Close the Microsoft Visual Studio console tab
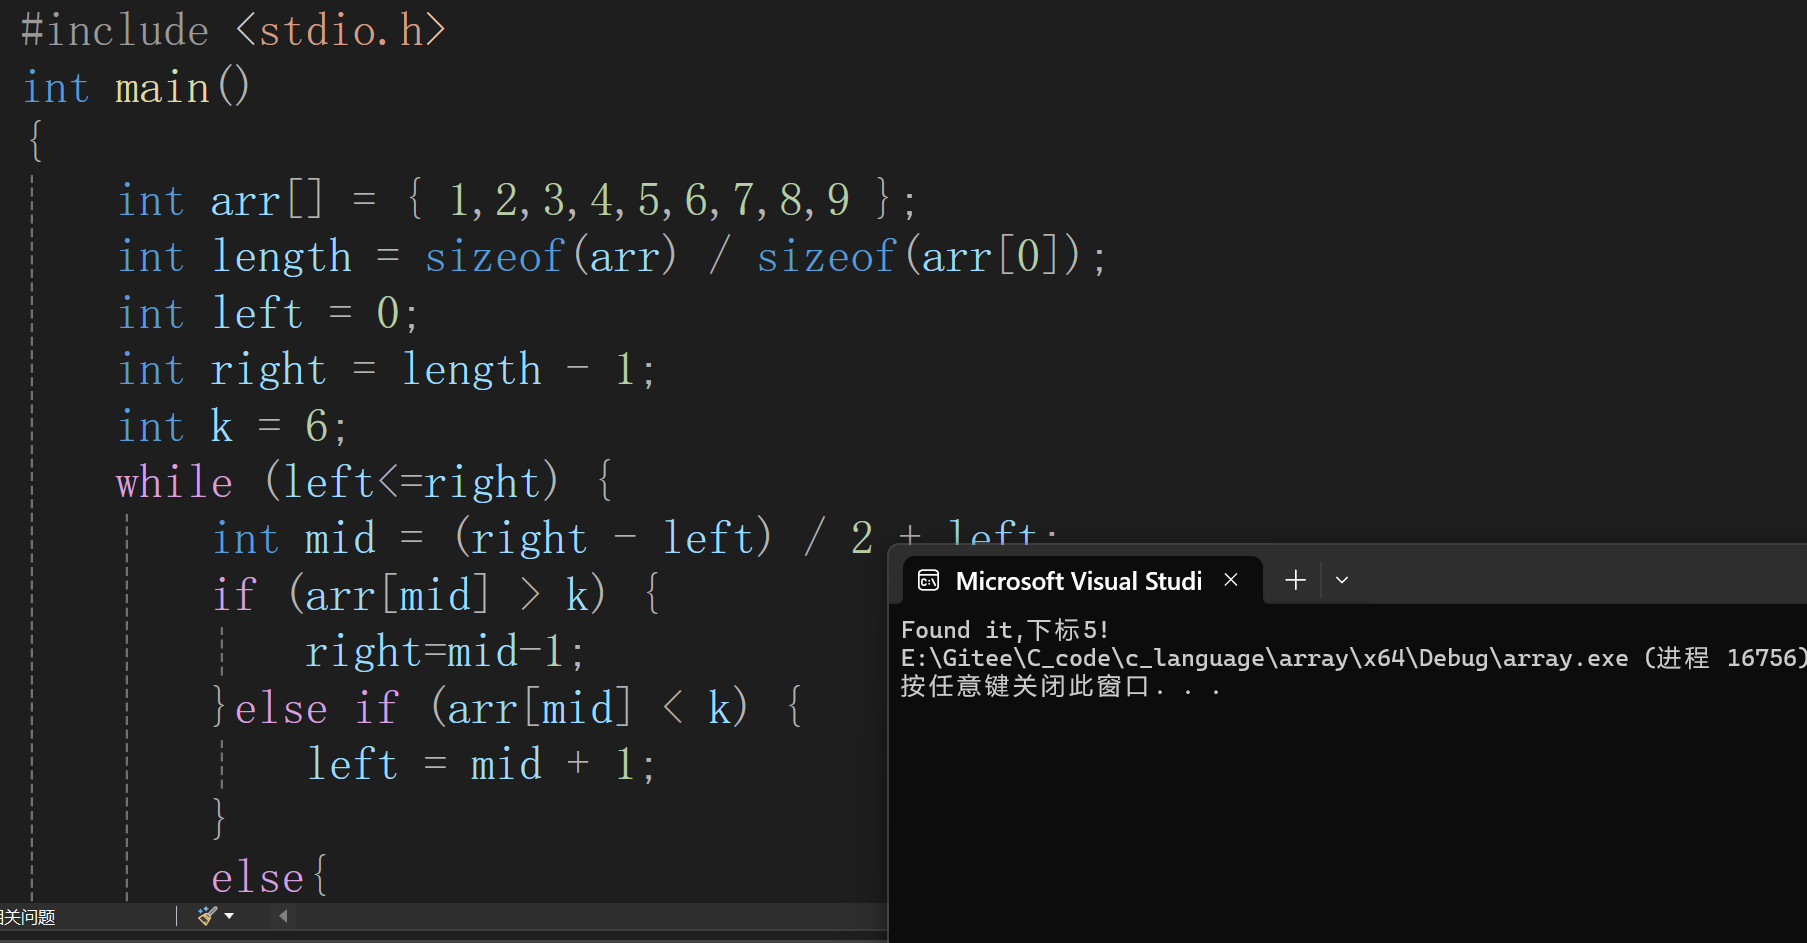The width and height of the screenshot is (1807, 943). 1231,580
